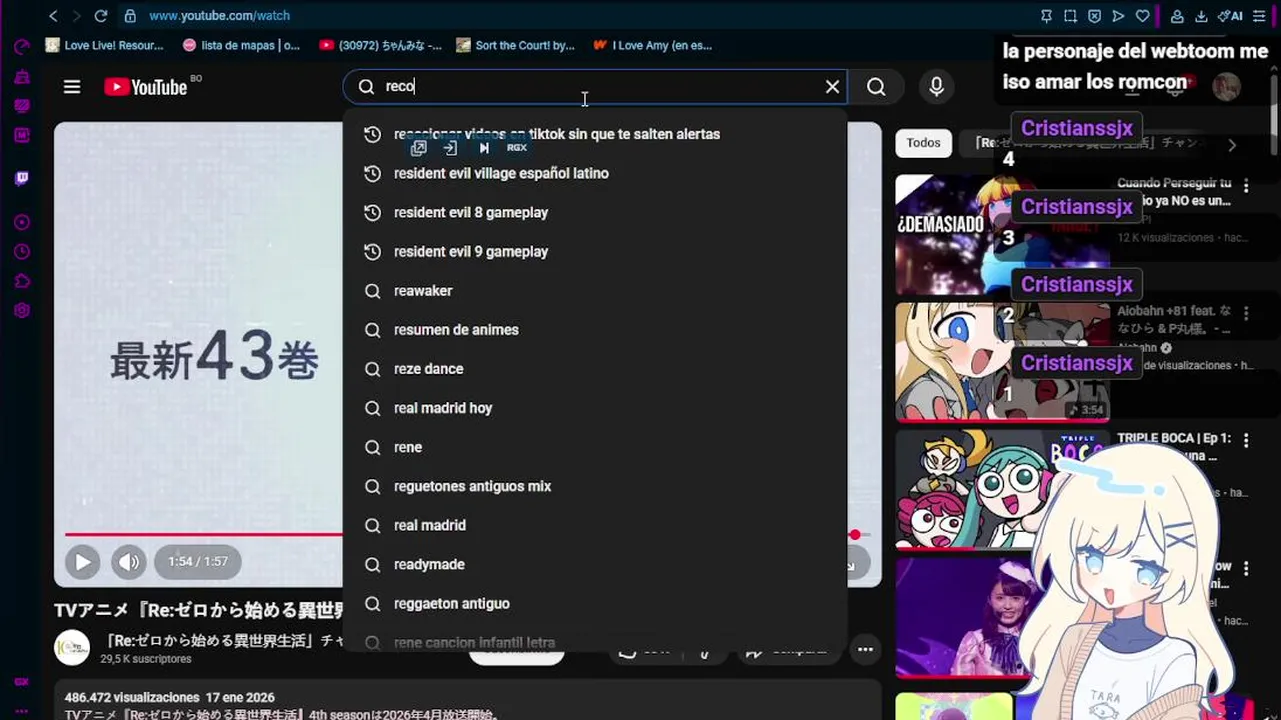Open the AI assistant toolbar button
The height and width of the screenshot is (720, 1281).
pos(1230,16)
